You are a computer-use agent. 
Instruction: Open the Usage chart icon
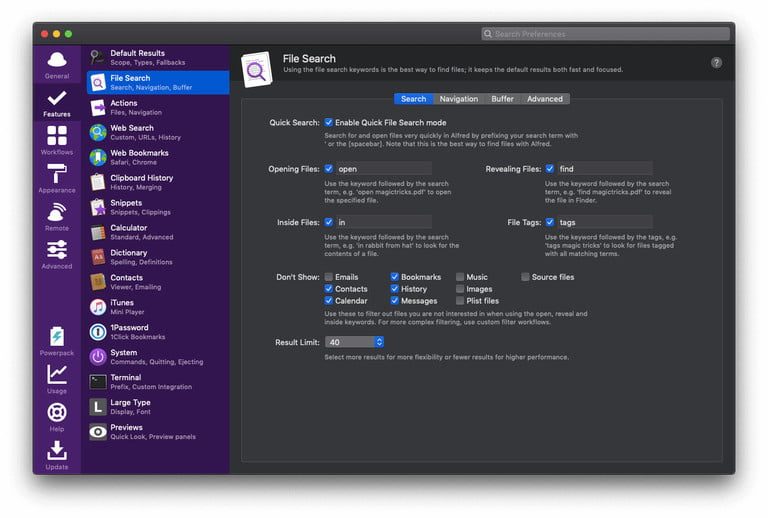[57, 375]
